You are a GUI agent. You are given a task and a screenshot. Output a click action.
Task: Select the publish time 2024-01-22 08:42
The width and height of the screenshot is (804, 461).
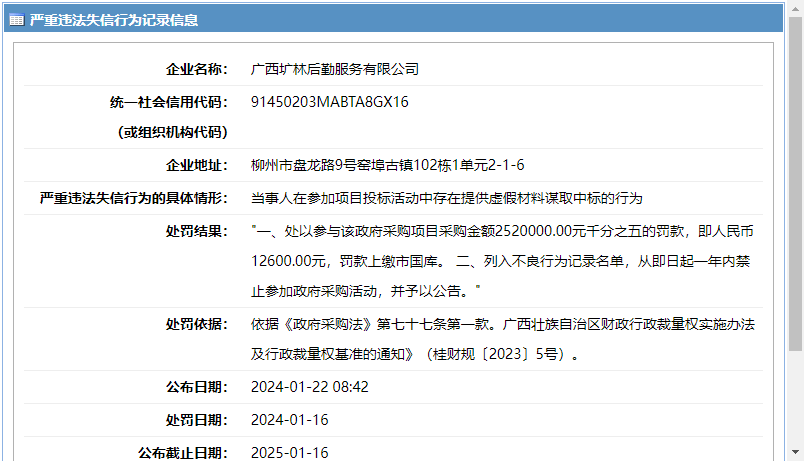tap(310, 387)
